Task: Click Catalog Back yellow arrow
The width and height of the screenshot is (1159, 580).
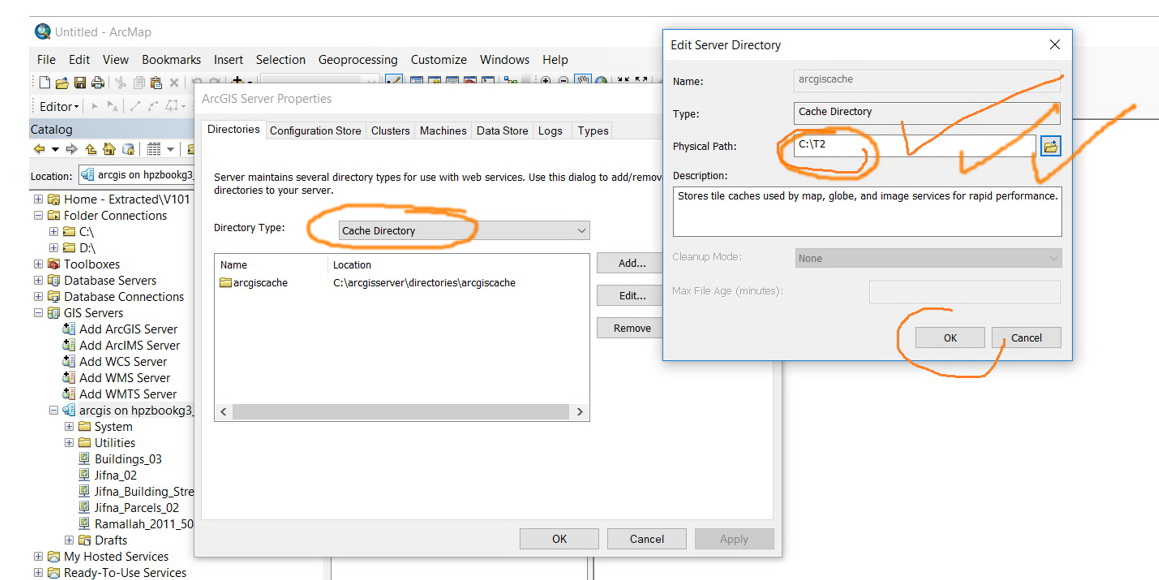Action: [39, 149]
